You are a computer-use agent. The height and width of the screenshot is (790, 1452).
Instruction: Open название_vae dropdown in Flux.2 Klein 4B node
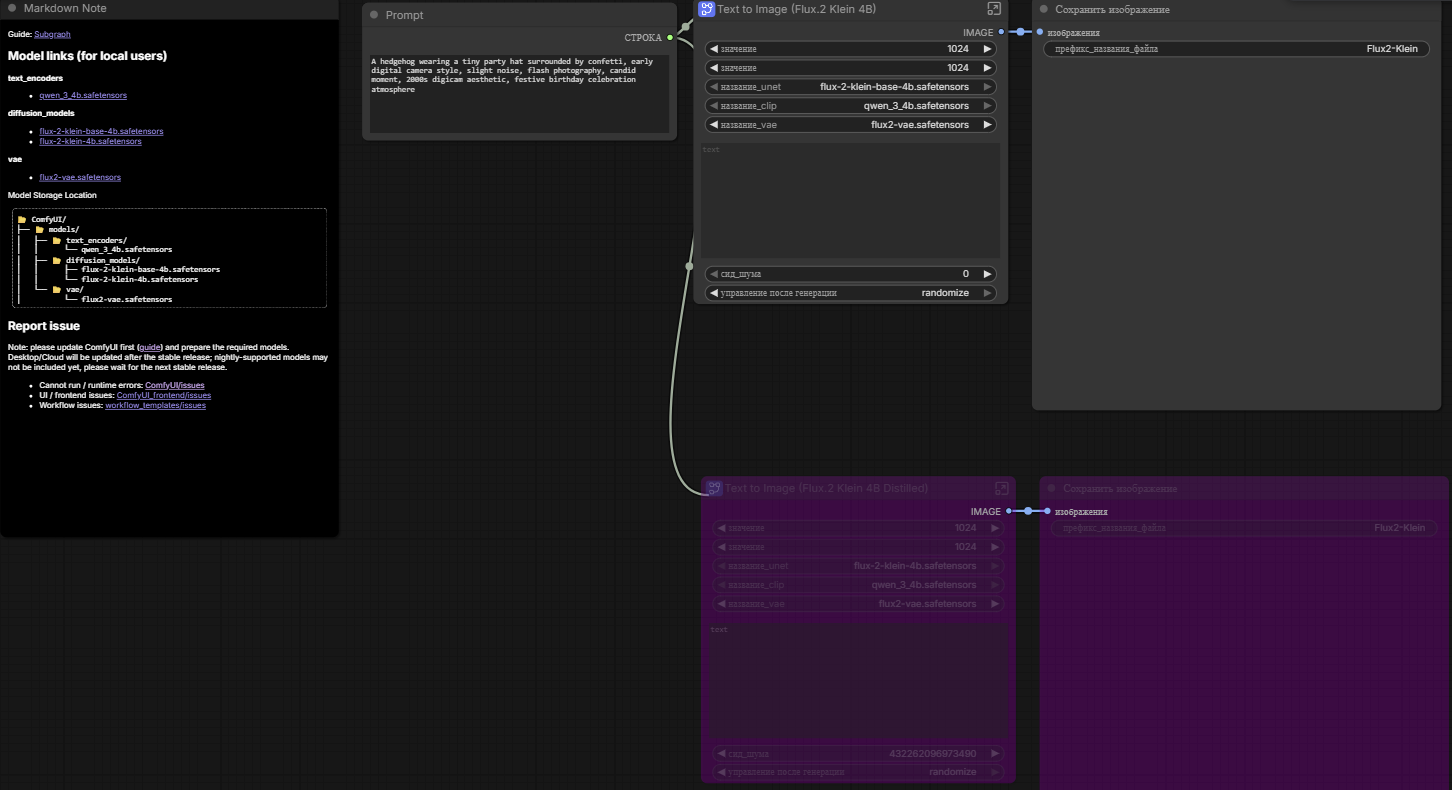pos(851,125)
